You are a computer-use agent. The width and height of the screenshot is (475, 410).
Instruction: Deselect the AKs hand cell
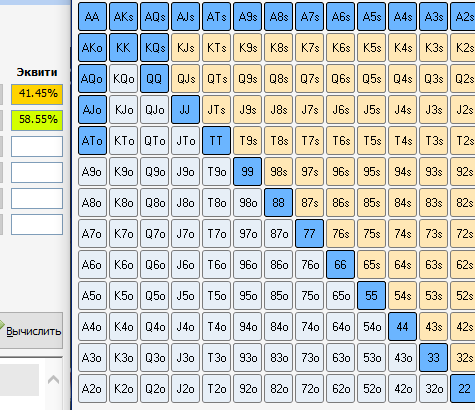pos(123,16)
